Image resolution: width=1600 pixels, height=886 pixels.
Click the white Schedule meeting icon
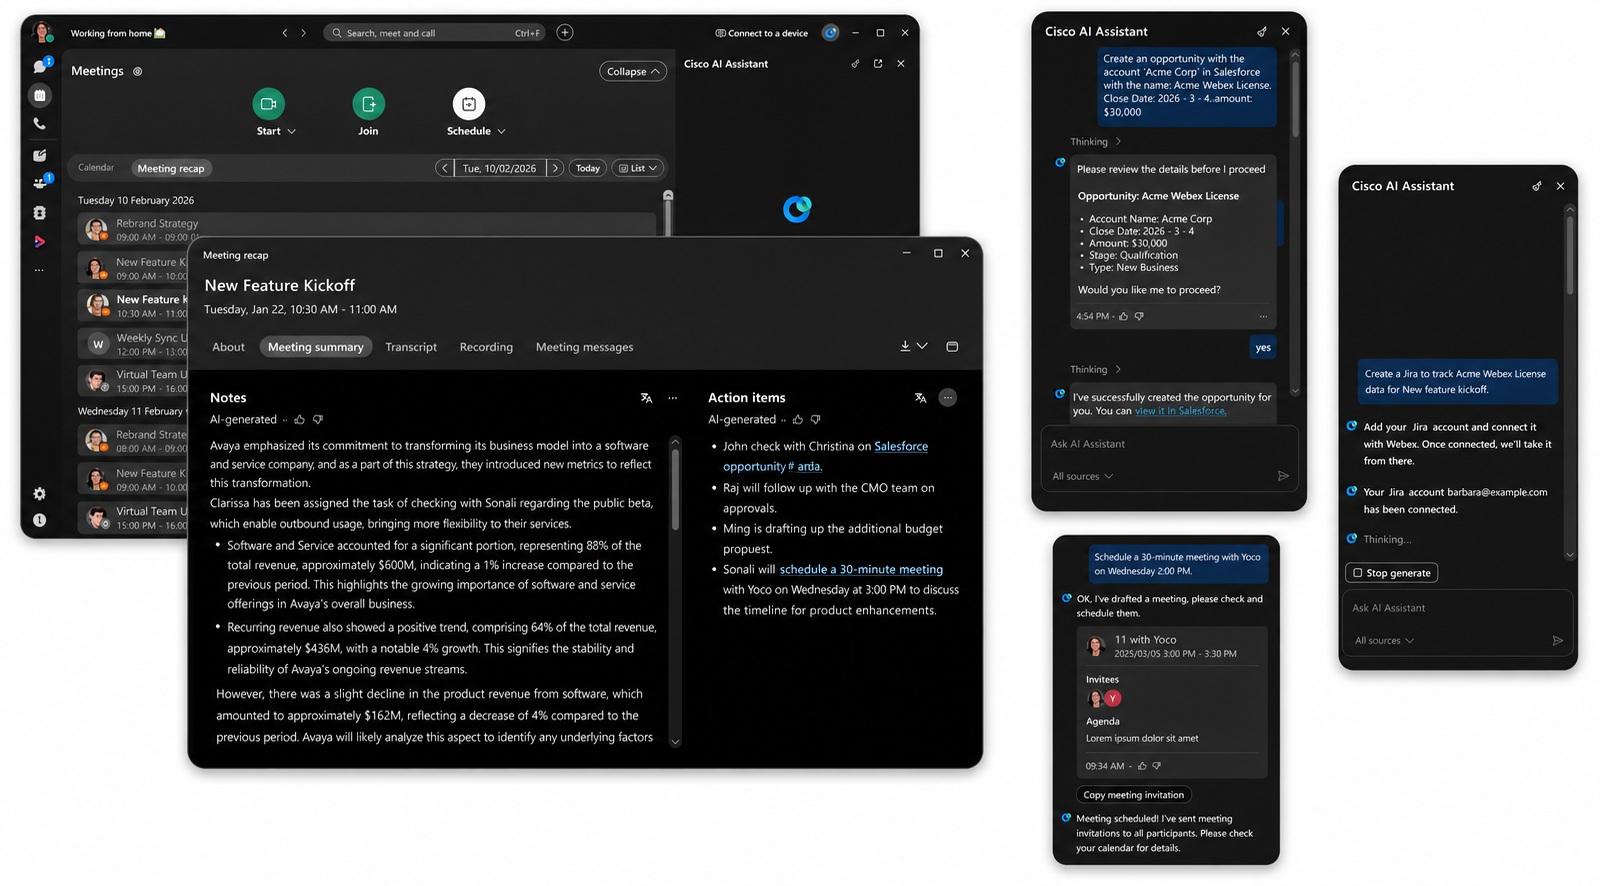pos(468,104)
